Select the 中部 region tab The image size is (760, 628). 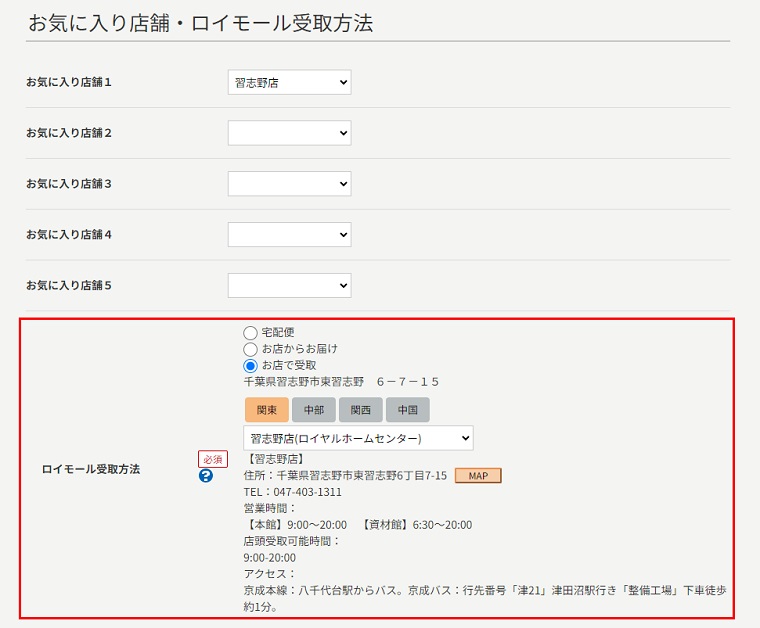coord(313,410)
